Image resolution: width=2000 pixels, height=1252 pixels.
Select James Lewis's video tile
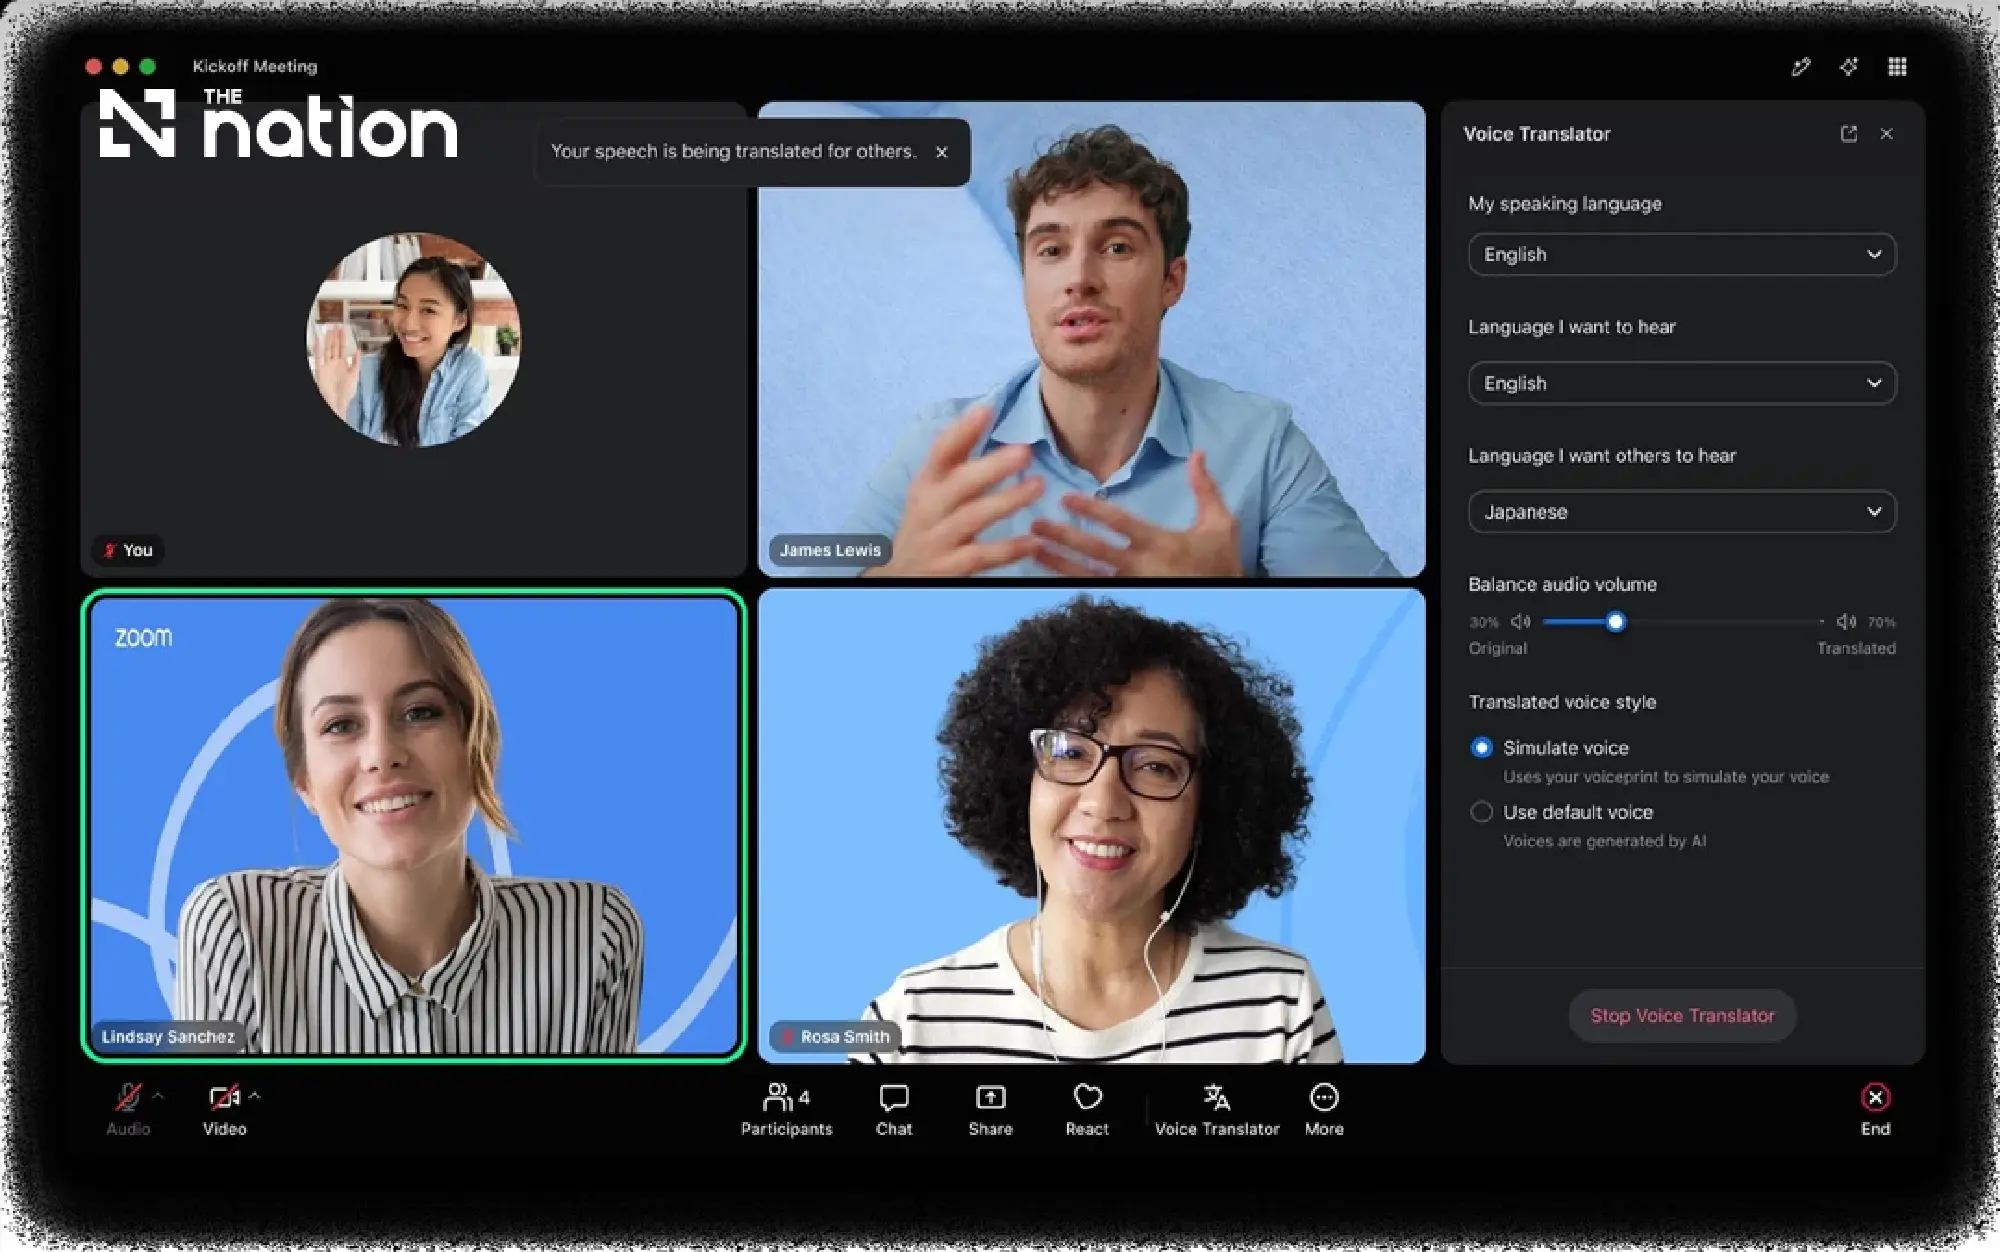[1091, 339]
